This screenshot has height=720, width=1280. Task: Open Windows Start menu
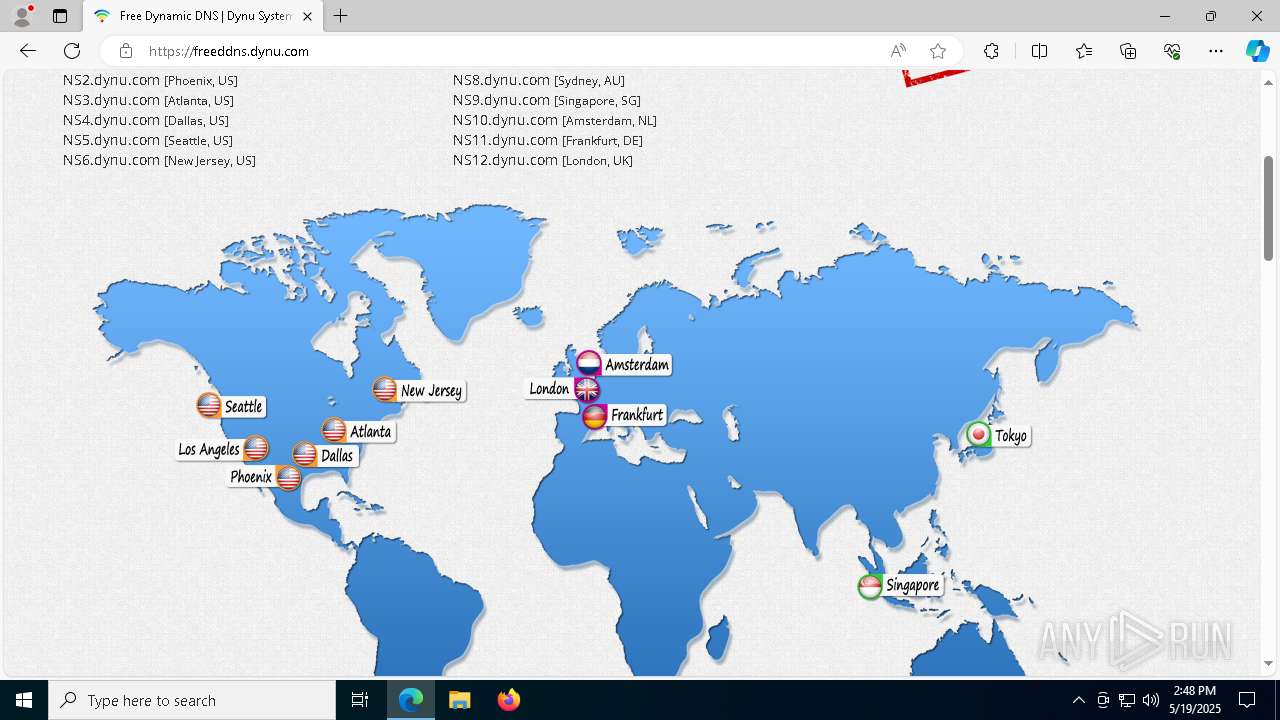tap(24, 700)
